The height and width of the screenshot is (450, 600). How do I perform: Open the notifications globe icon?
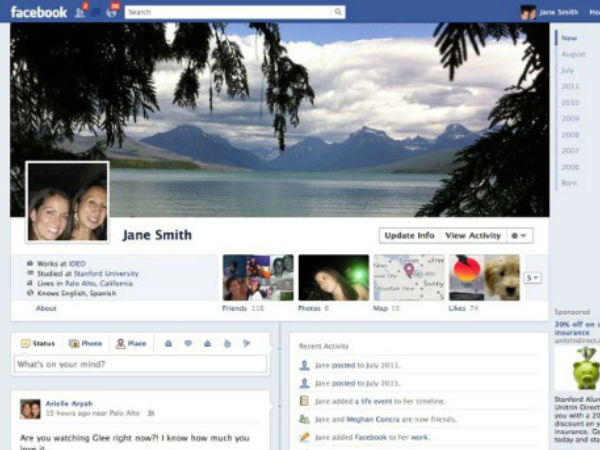(112, 12)
